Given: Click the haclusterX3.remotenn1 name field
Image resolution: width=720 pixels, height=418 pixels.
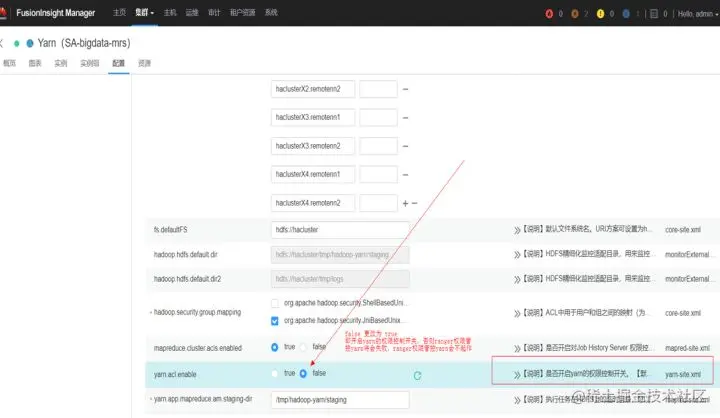Looking at the screenshot, I should pyautogui.click(x=313, y=118).
